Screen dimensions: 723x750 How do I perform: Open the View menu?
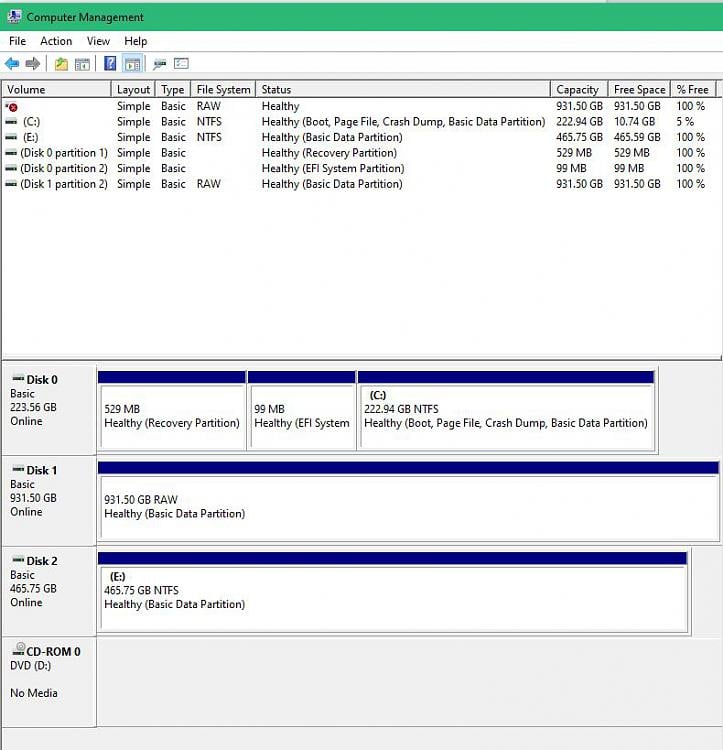pyautogui.click(x=98, y=41)
